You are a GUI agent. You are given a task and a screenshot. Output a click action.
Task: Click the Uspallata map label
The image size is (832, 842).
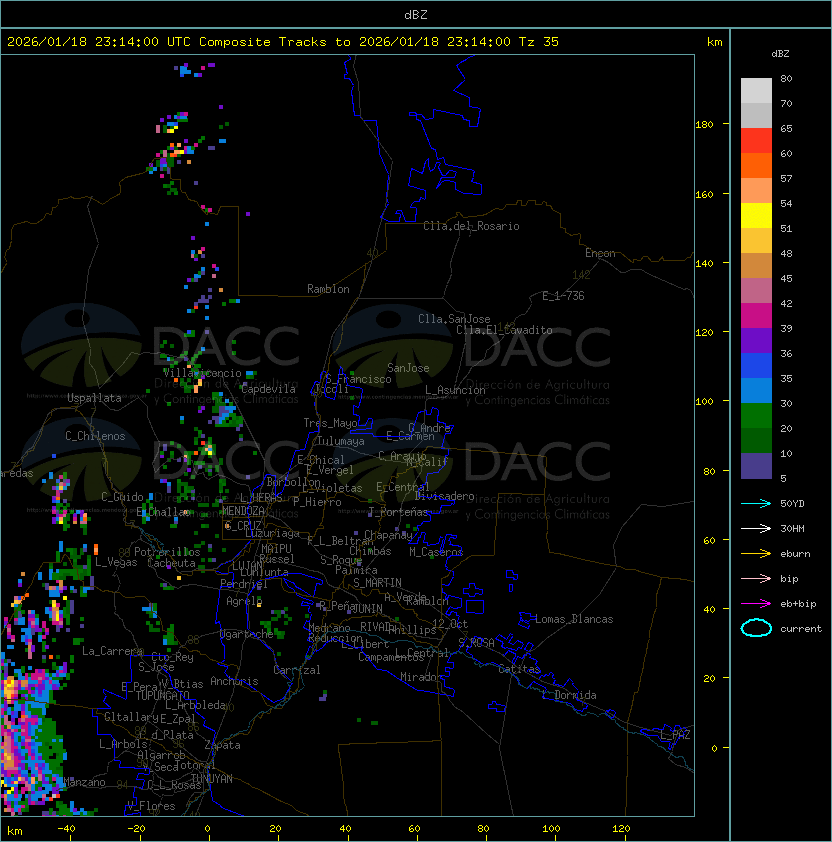(x=94, y=398)
